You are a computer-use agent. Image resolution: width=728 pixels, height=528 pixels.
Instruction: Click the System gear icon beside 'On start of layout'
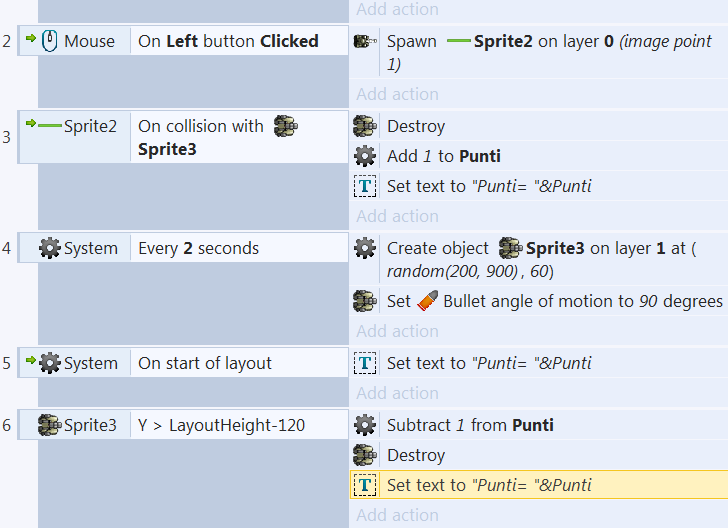point(50,363)
